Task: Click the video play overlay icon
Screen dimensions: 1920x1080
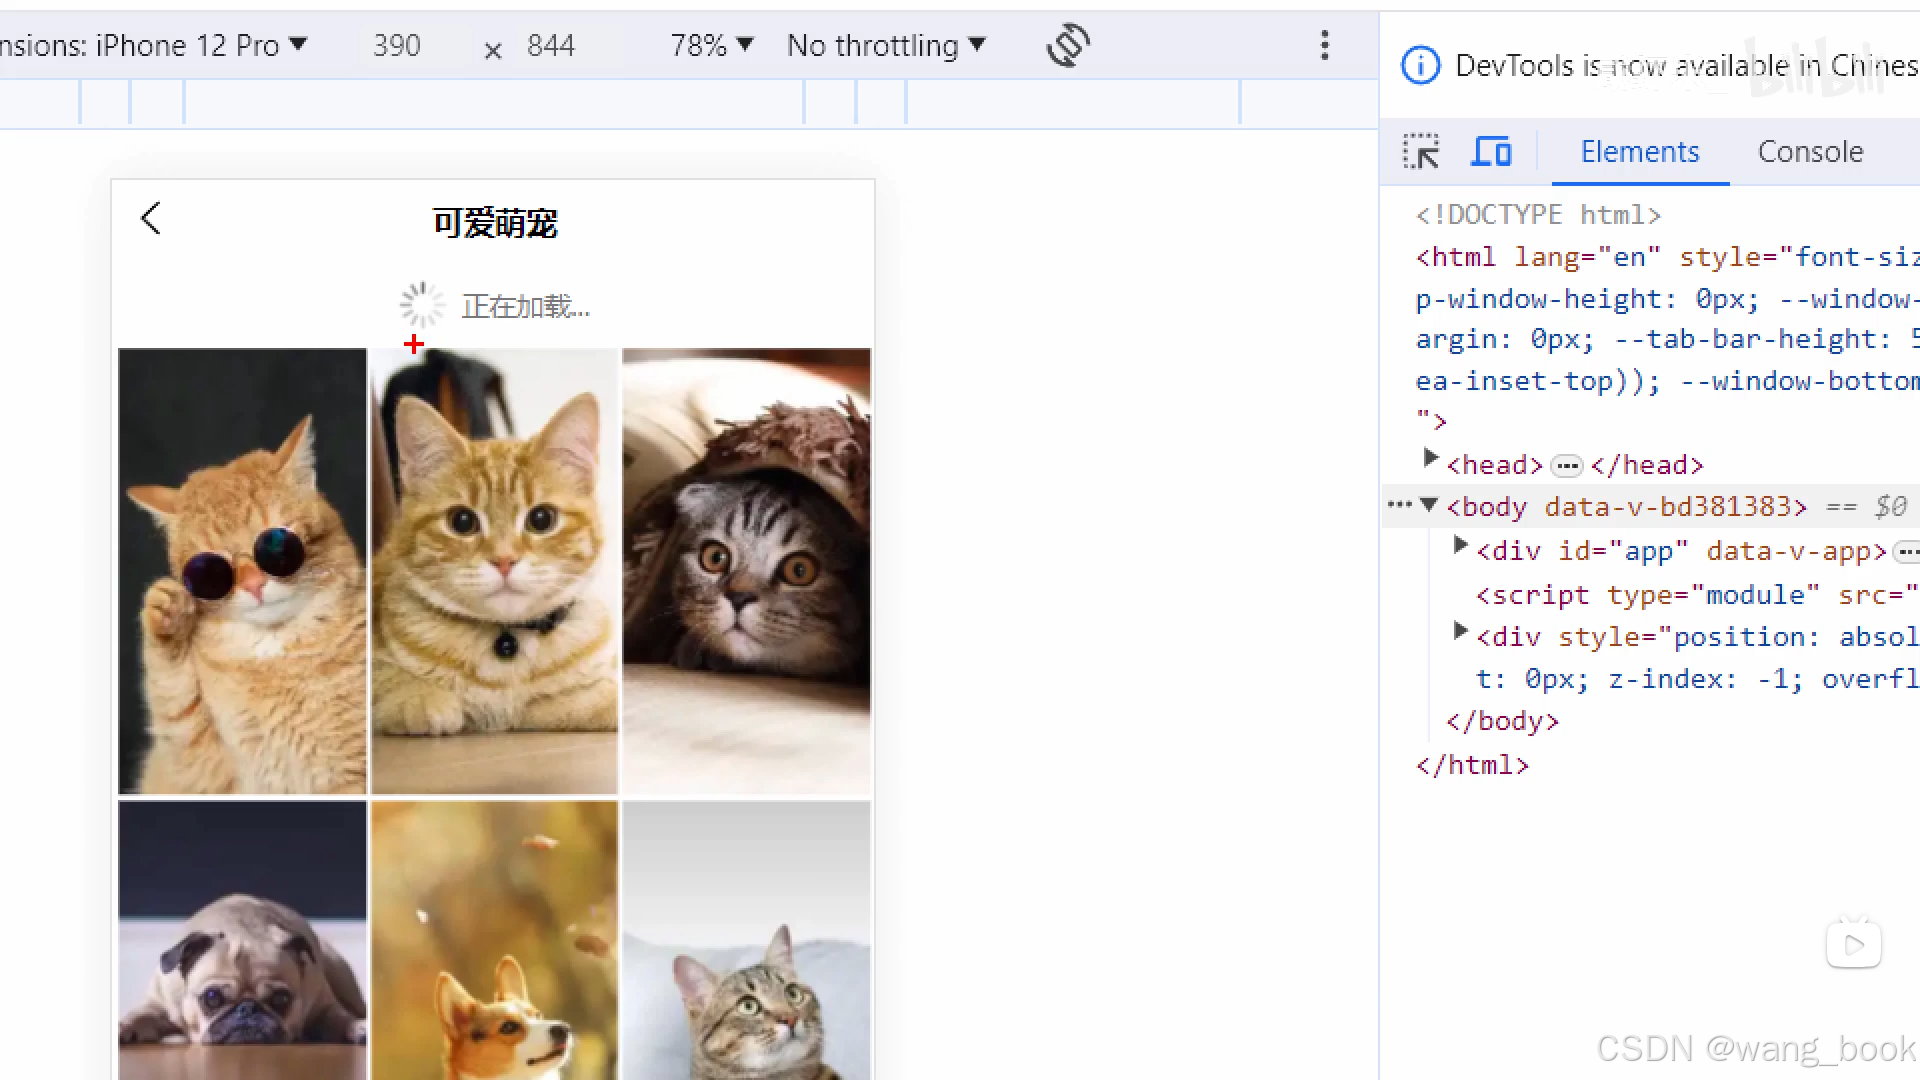Action: pyautogui.click(x=1853, y=945)
